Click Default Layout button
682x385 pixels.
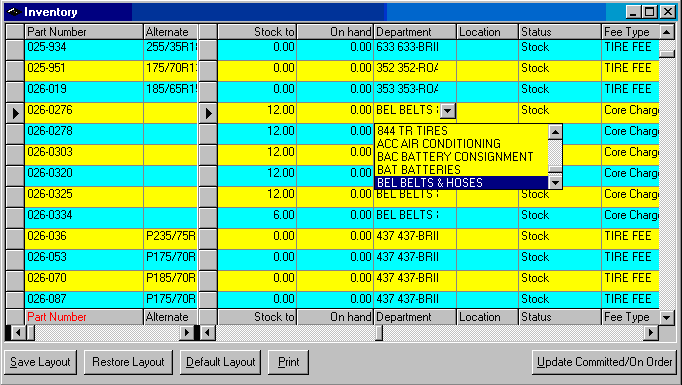221,362
